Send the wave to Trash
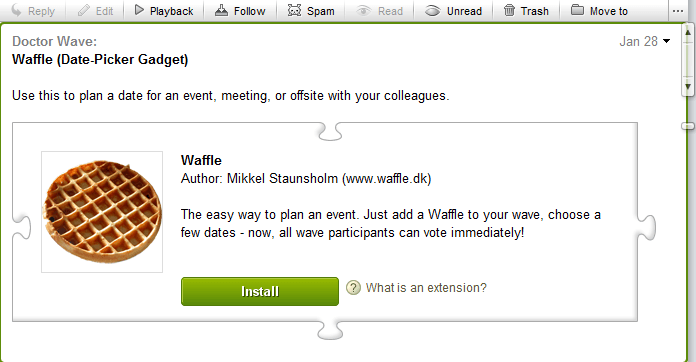The width and height of the screenshot is (696, 362). point(526,11)
